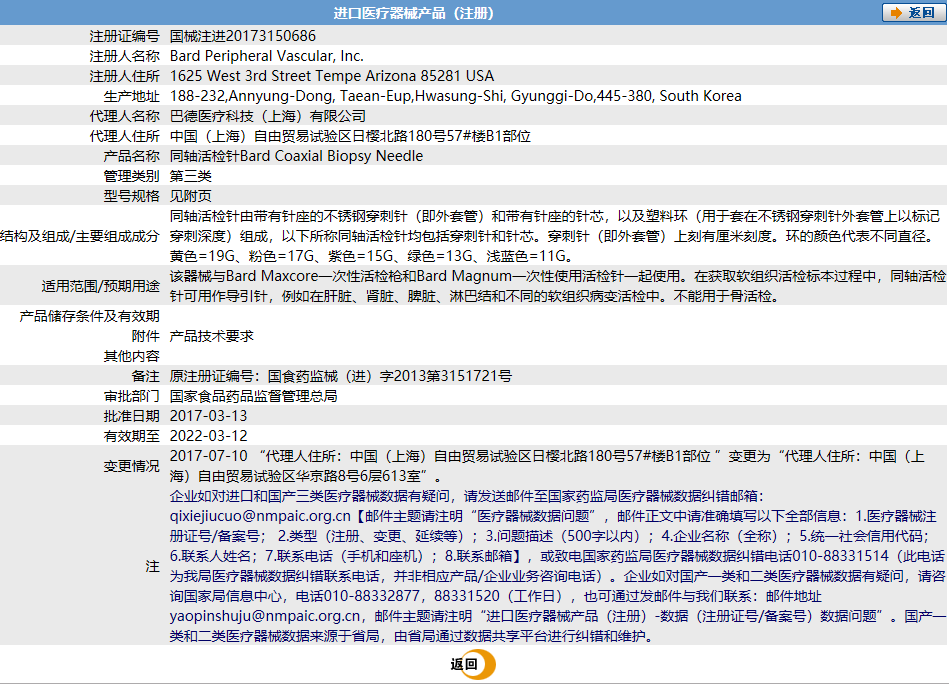Click the 产品名称 label
Viewport: 949px width, 685px height.
(x=131, y=156)
